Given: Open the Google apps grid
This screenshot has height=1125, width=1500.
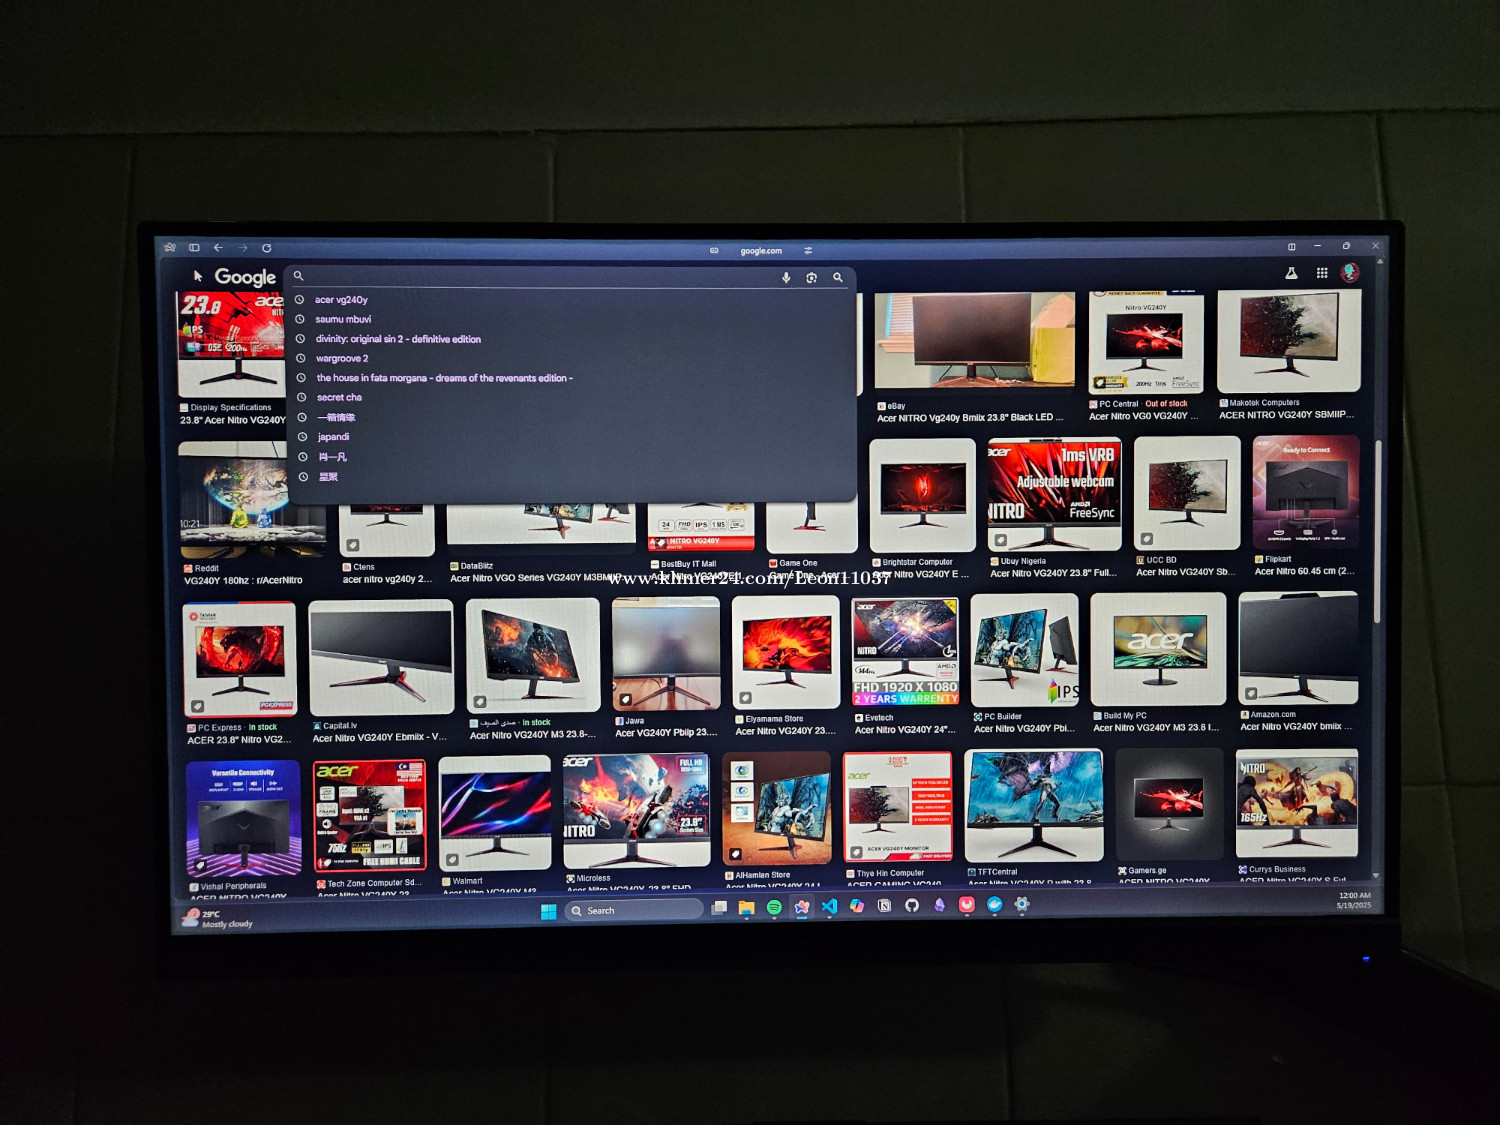Looking at the screenshot, I should [x=1322, y=273].
